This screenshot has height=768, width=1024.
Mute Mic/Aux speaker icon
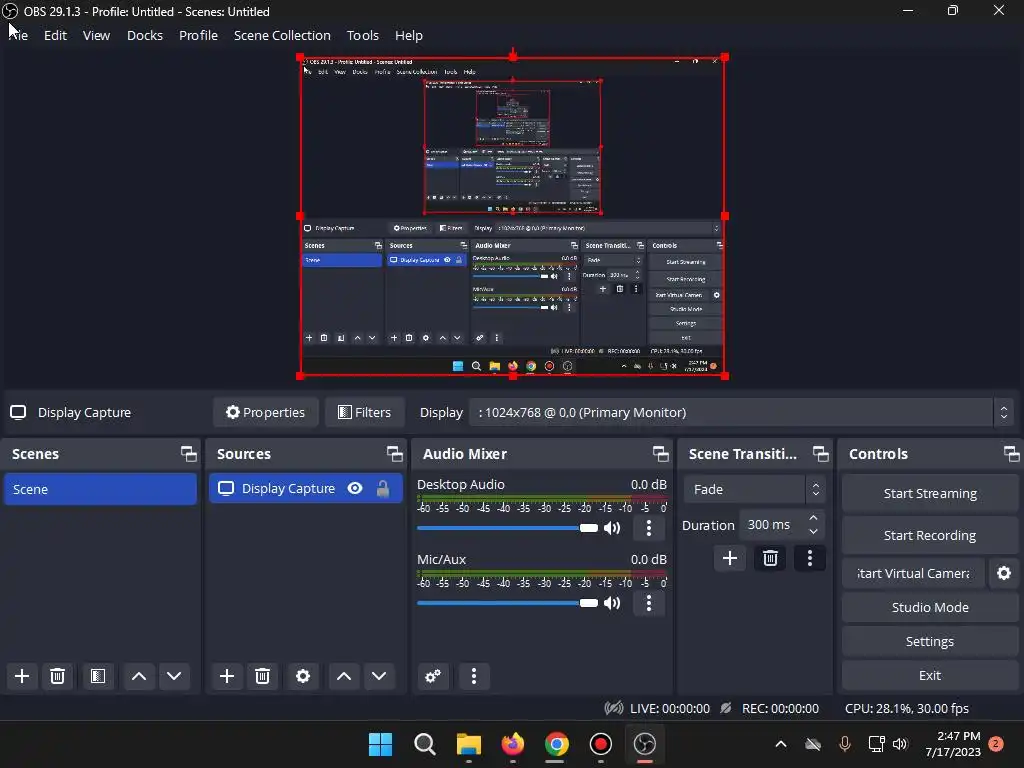tap(612, 603)
